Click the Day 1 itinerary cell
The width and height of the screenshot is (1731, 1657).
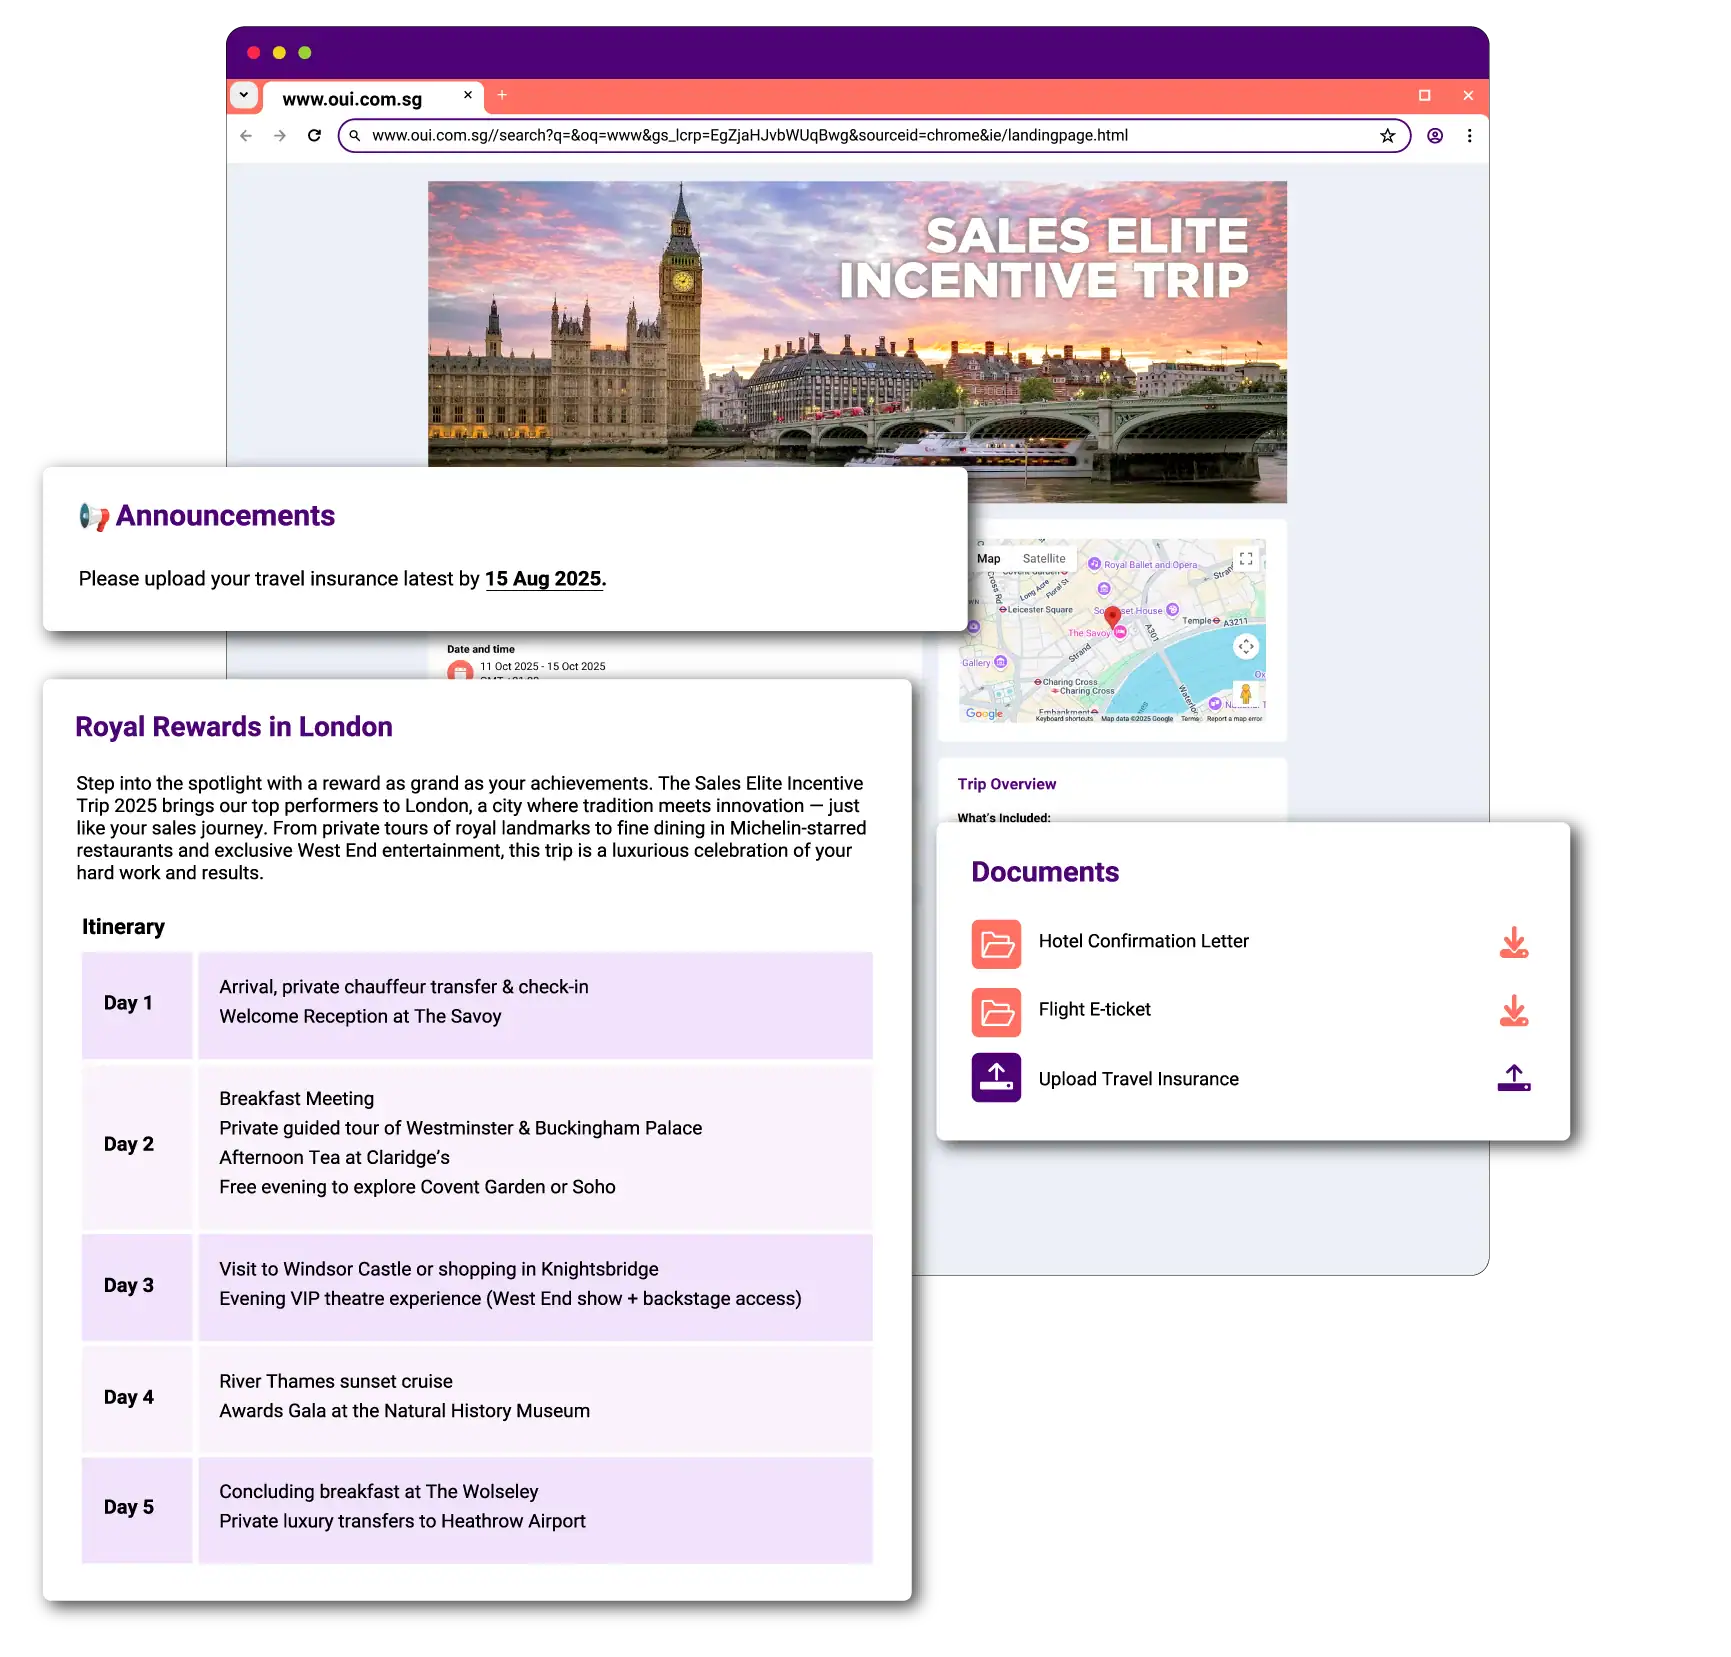click(137, 1005)
